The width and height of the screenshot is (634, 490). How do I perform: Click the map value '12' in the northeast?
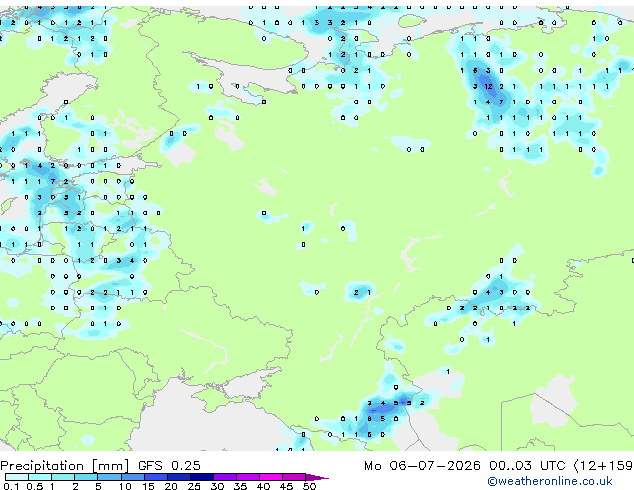[x=488, y=86]
